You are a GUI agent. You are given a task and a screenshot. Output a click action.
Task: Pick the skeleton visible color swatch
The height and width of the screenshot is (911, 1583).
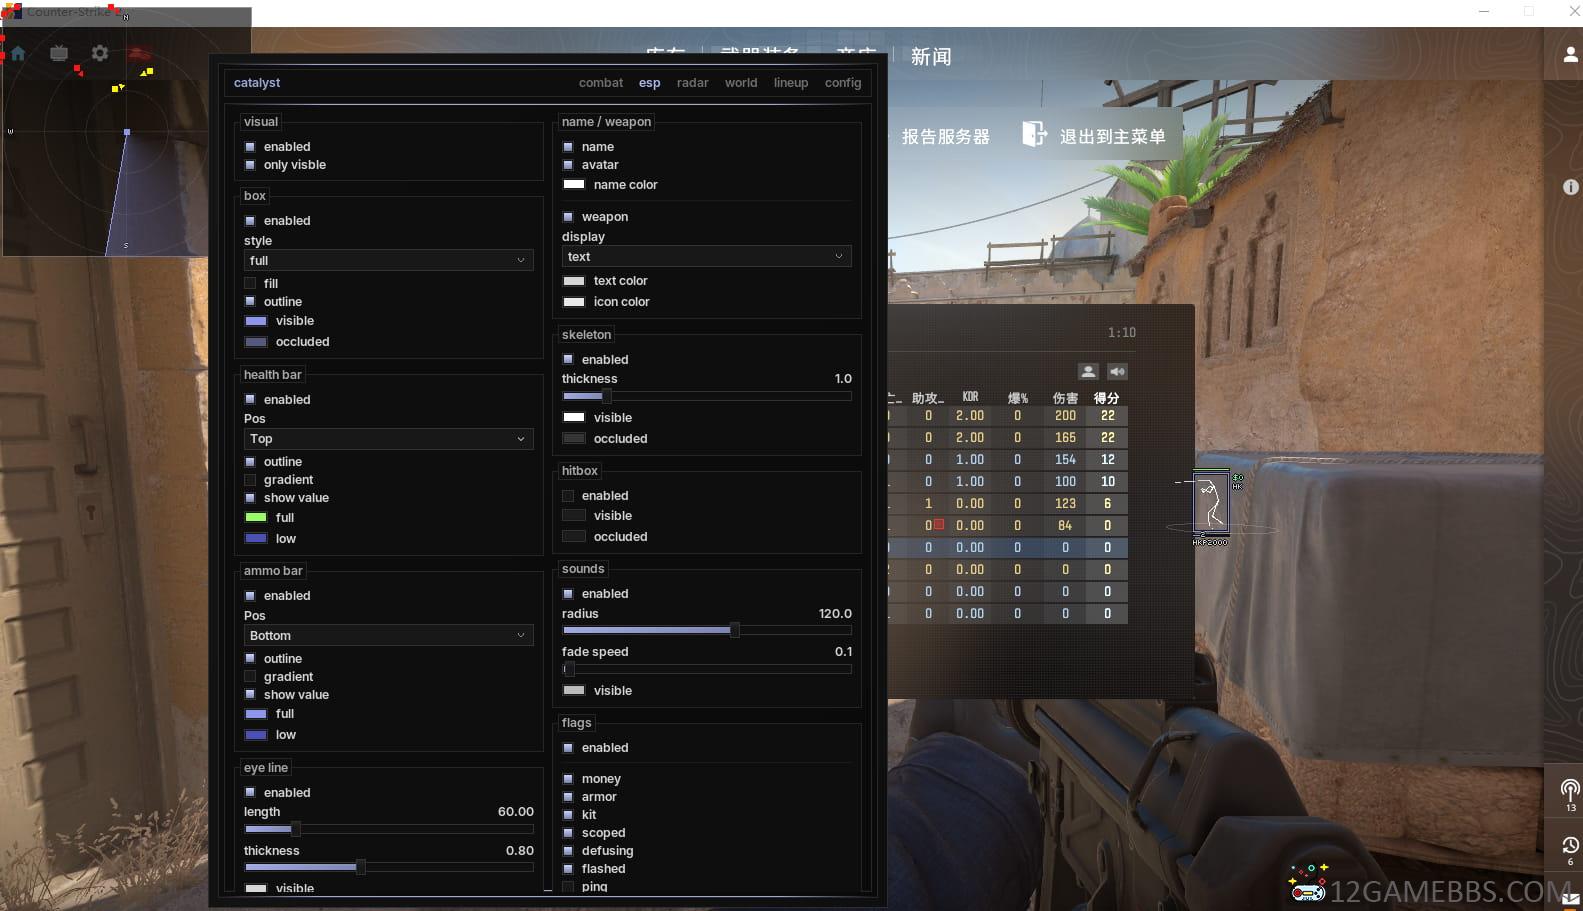pos(574,418)
